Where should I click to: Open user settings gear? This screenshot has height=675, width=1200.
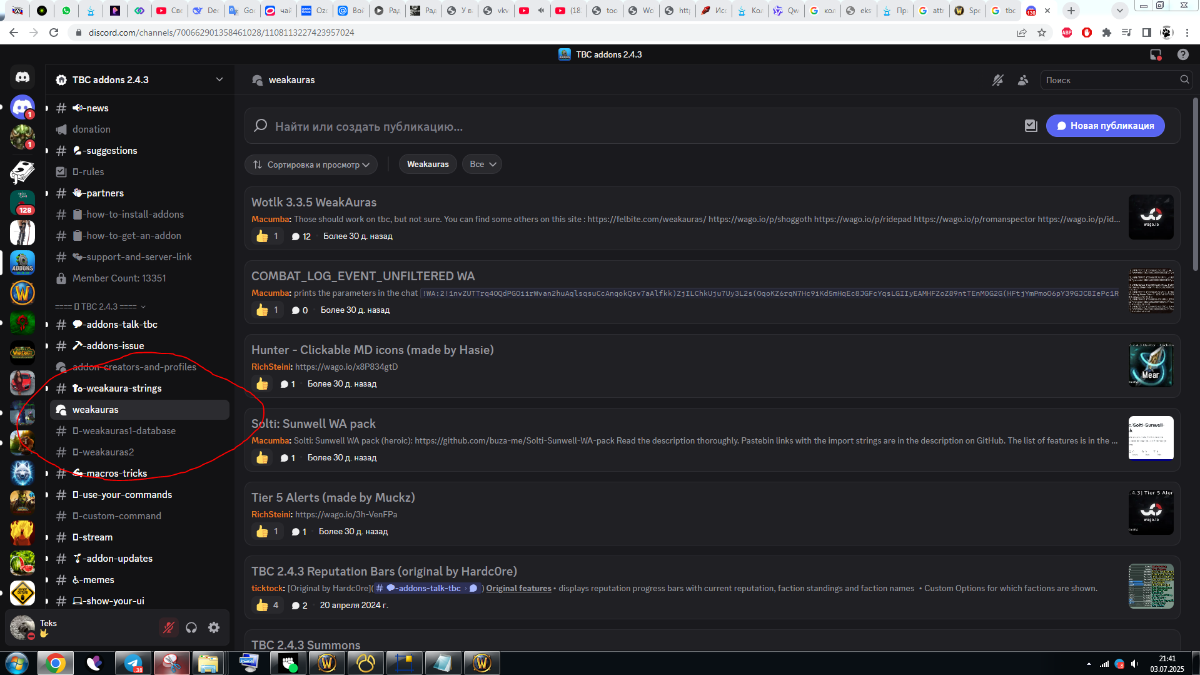213,627
